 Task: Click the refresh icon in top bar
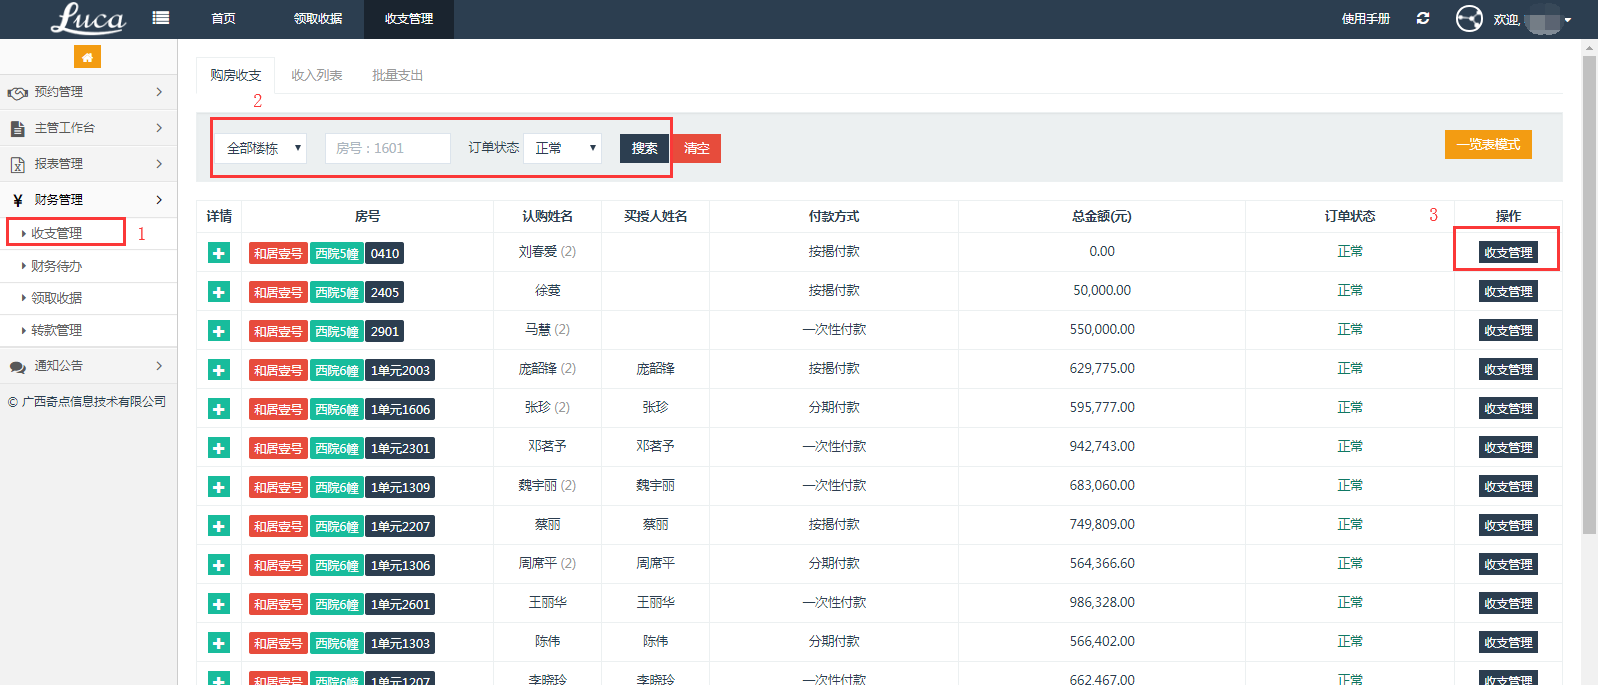pyautogui.click(x=1423, y=19)
